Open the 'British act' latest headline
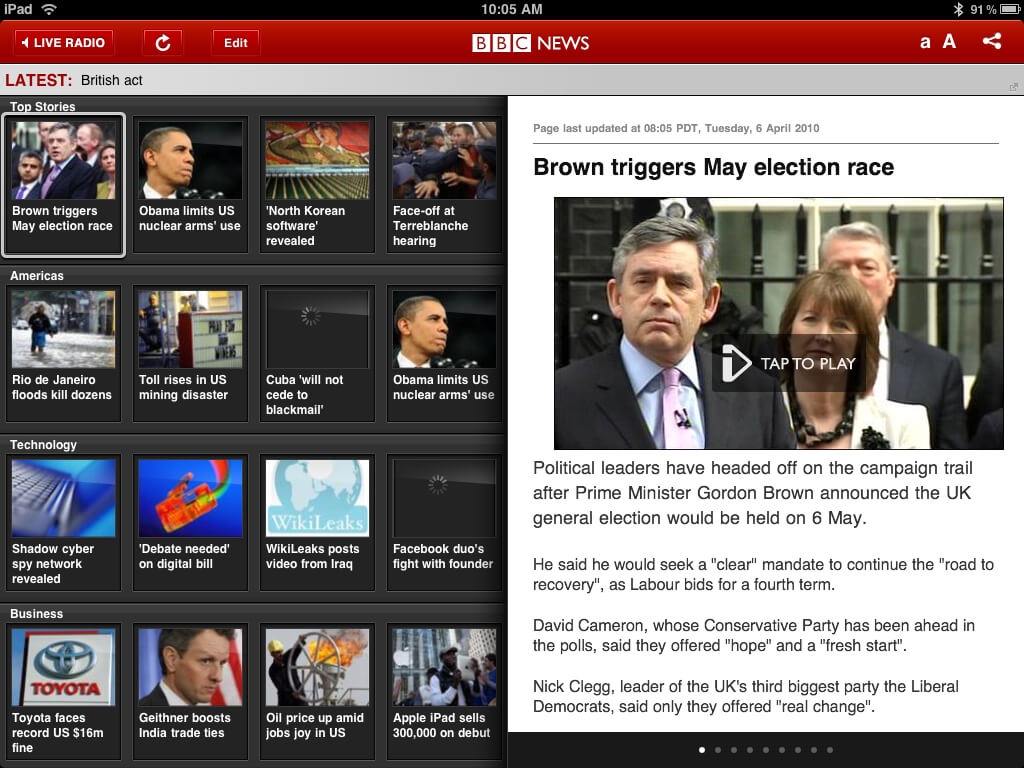1024x768 pixels. (112, 80)
